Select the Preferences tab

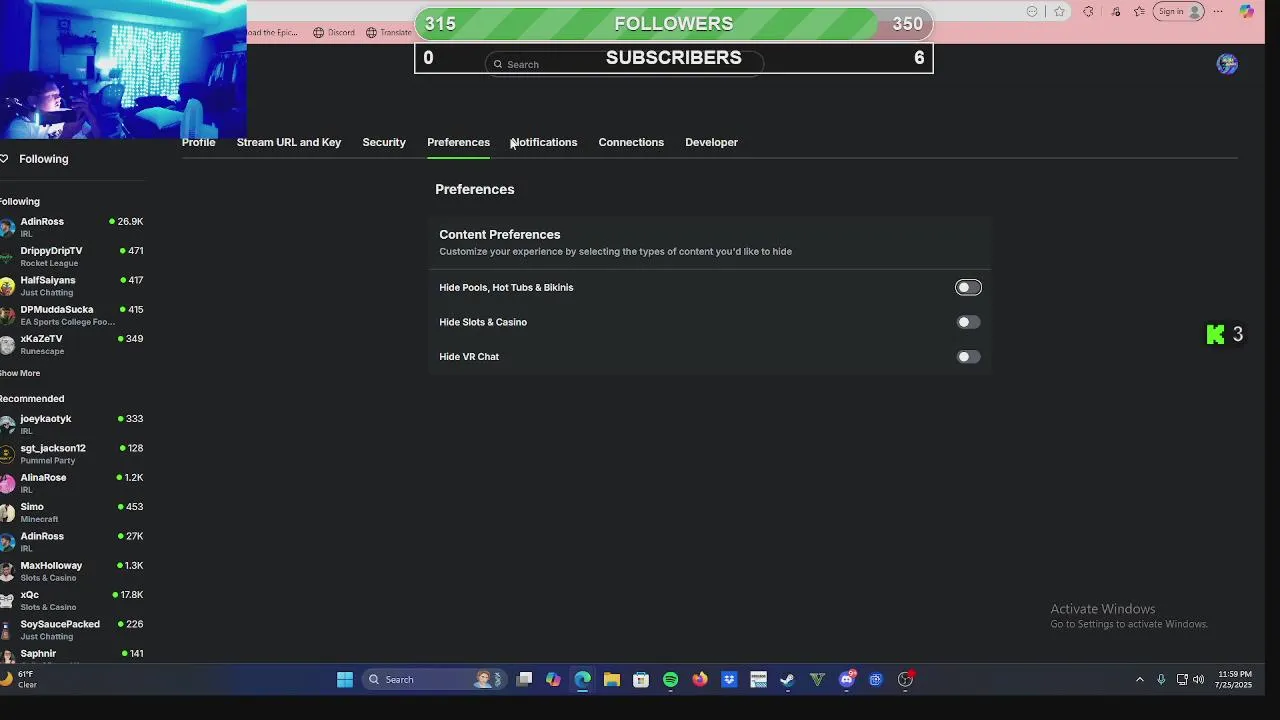pos(458,142)
